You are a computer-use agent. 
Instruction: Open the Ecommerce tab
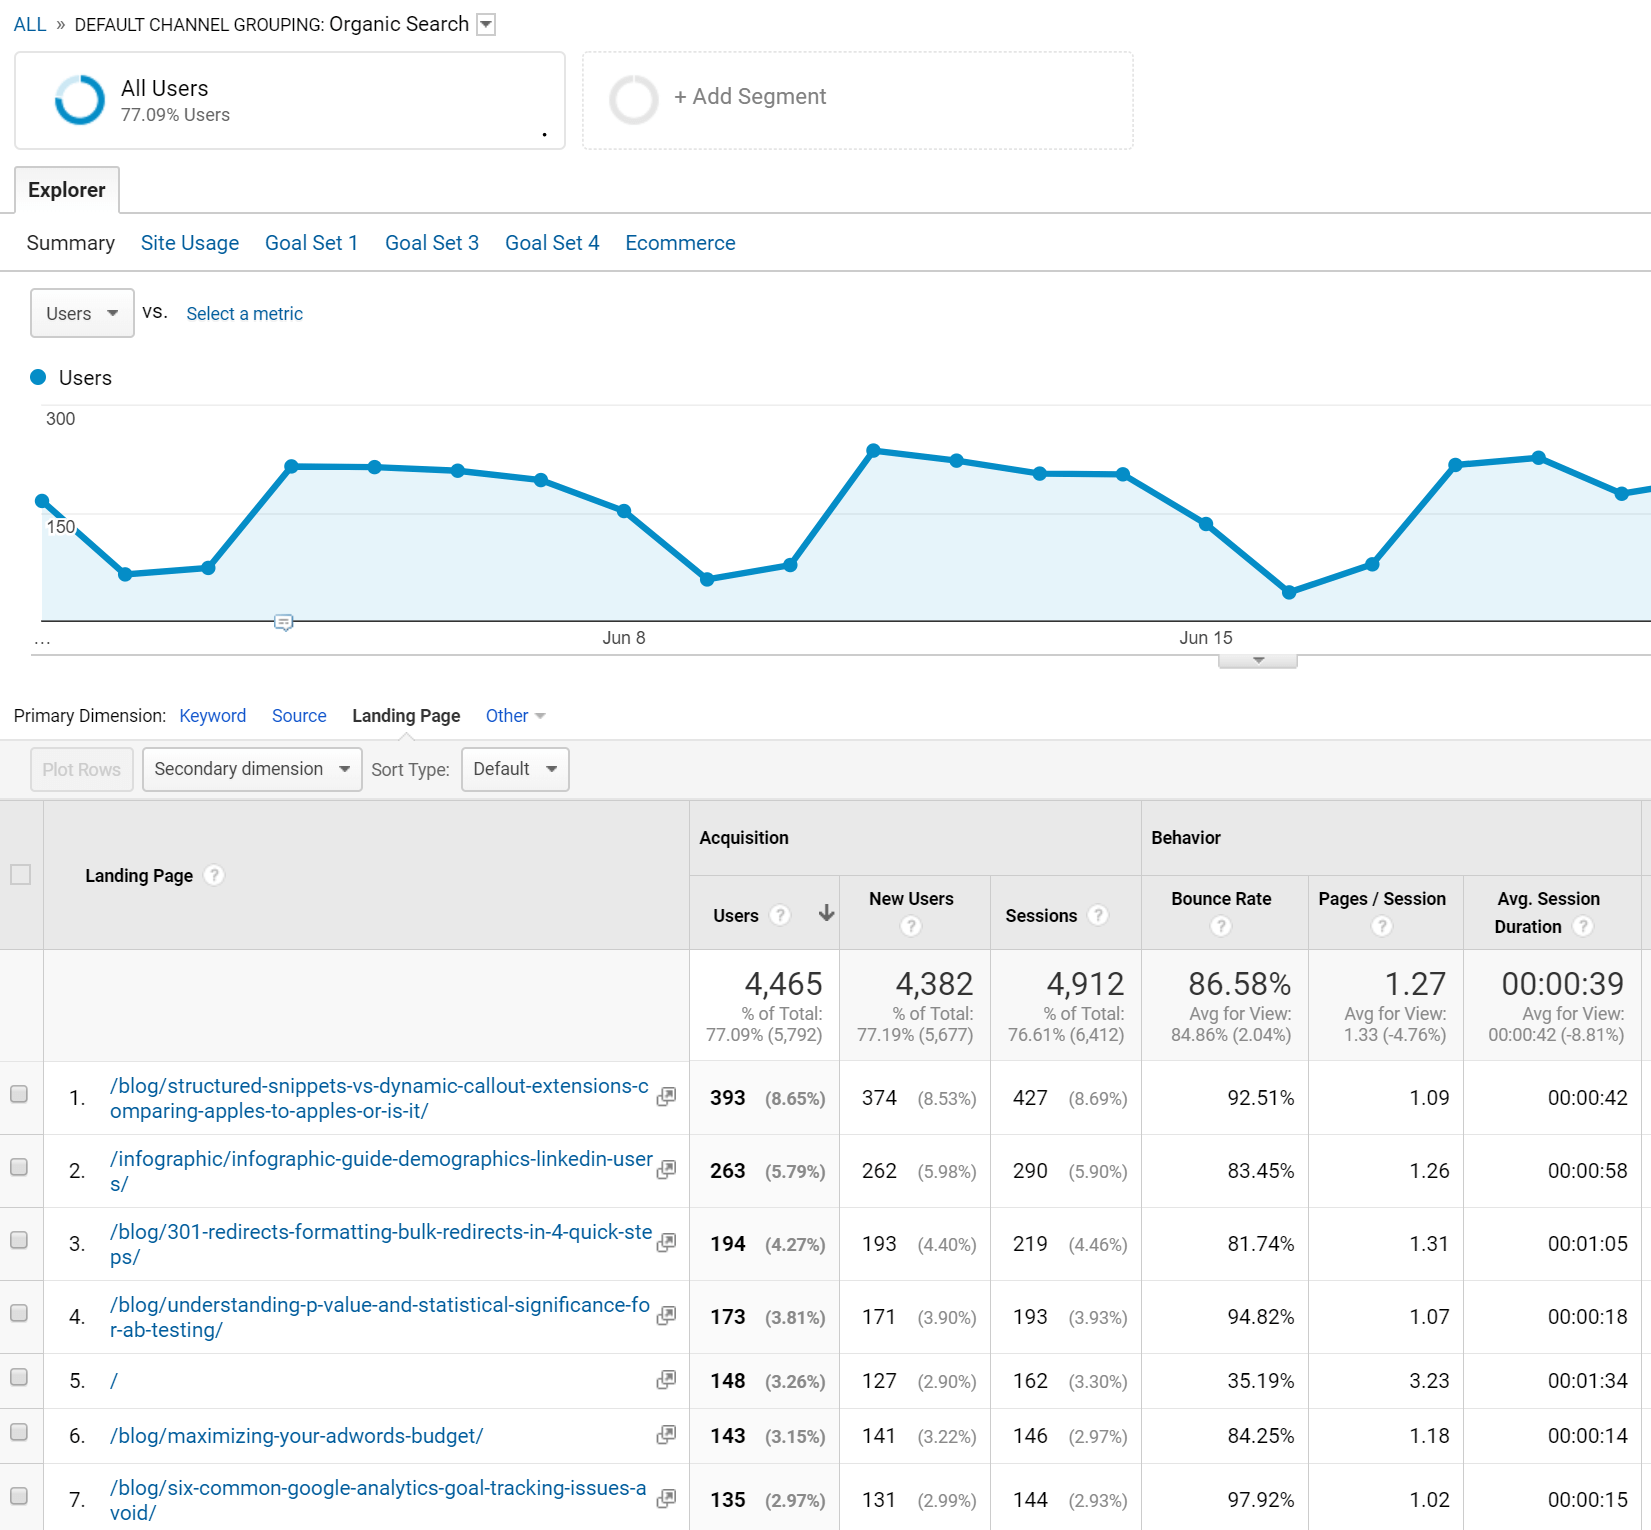coord(680,243)
